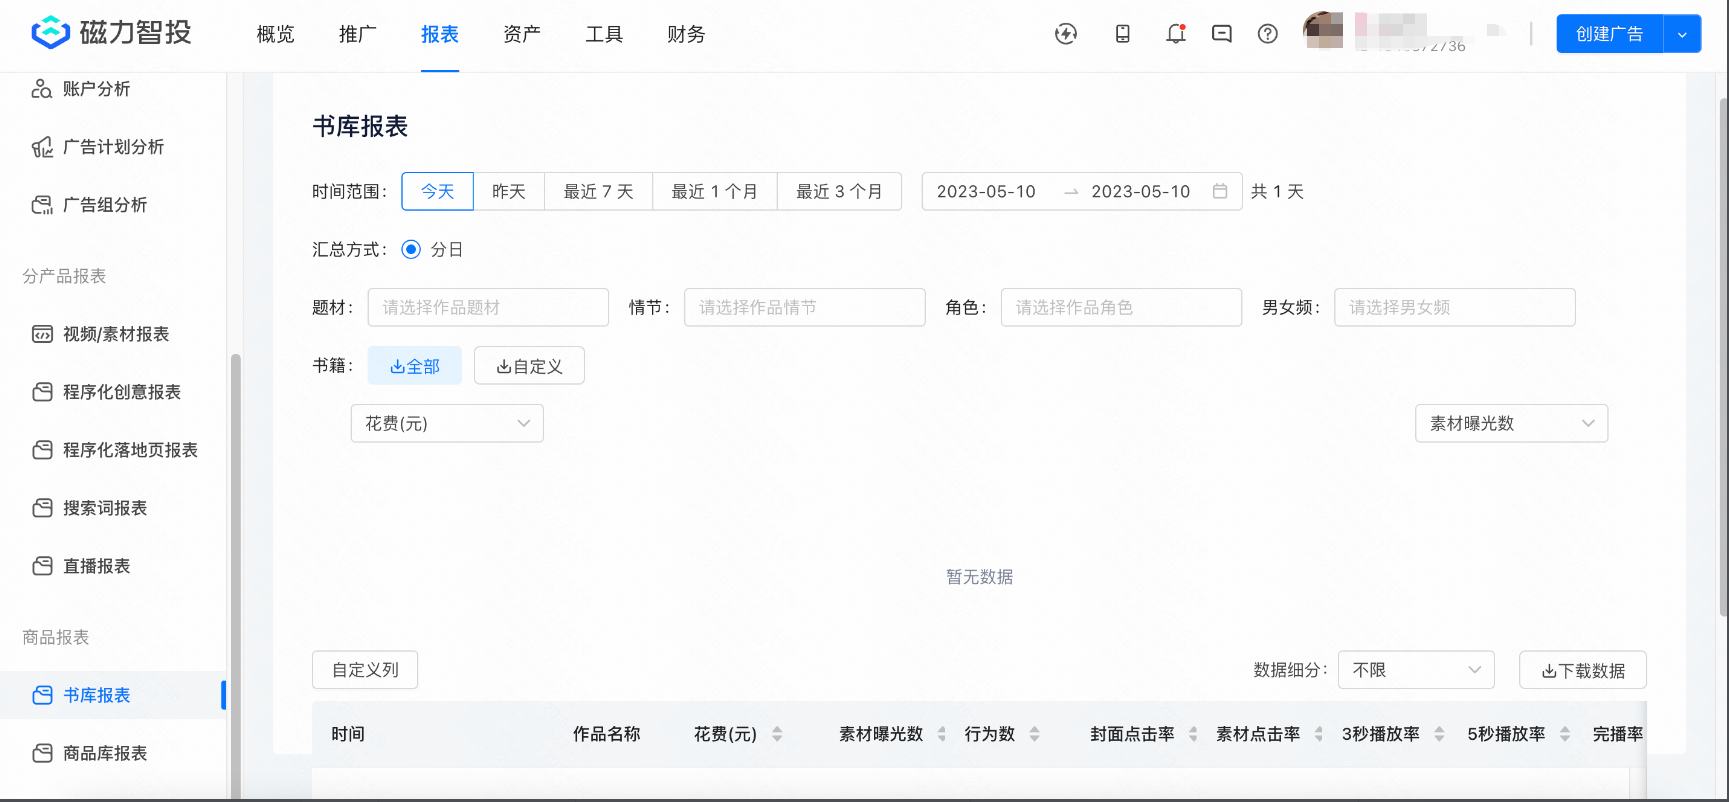
Task: Sort the 封面点击率 column
Action: click(x=1193, y=734)
